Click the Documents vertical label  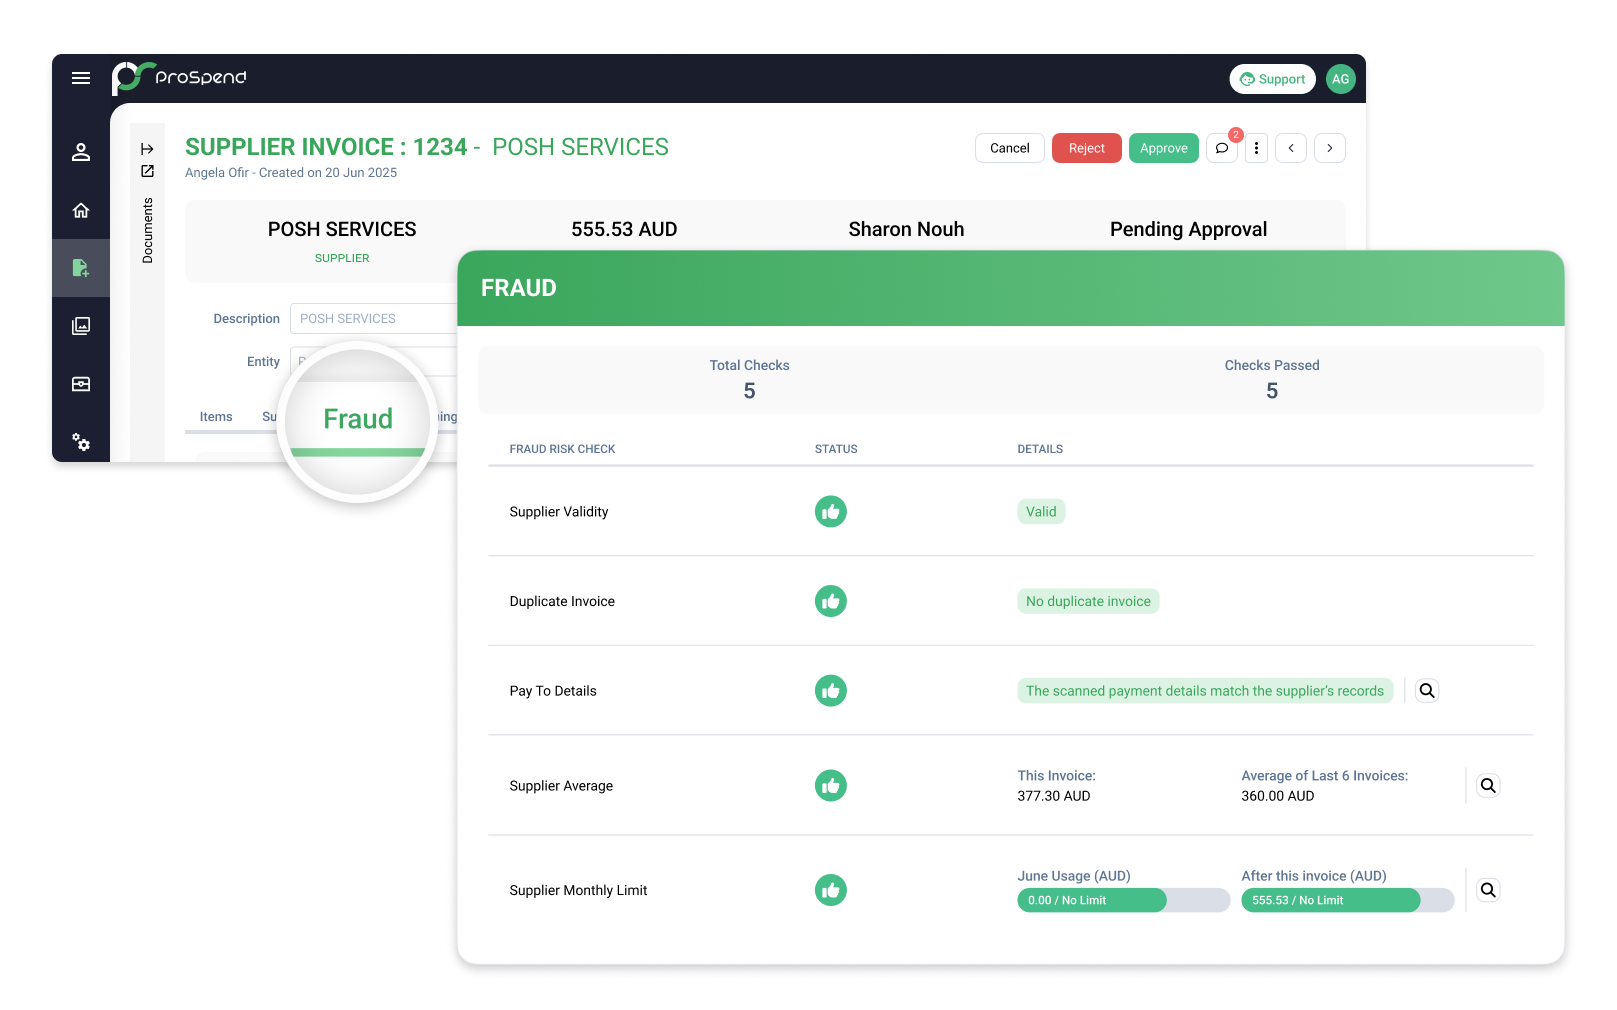click(147, 231)
